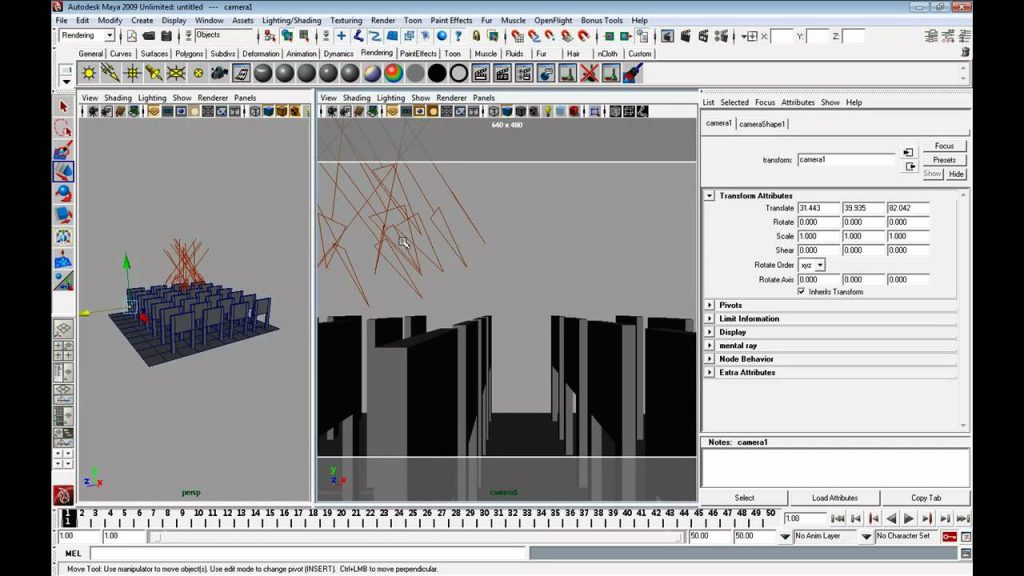Screen dimensions: 1024x576
Task: Expand the mental ray section
Action: click(709, 345)
